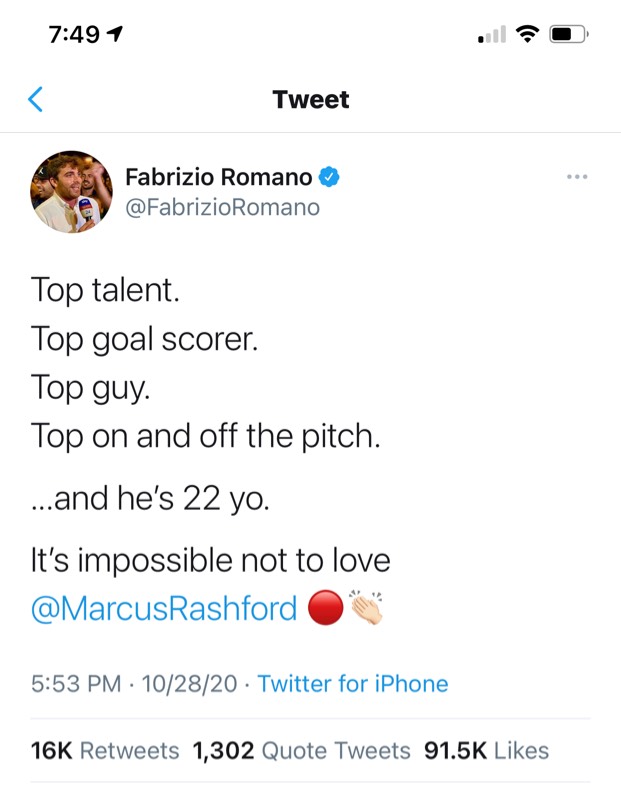Image resolution: width=621 pixels, height=788 pixels.
Task: Open the @MarcusRashford mention link
Action: [164, 608]
